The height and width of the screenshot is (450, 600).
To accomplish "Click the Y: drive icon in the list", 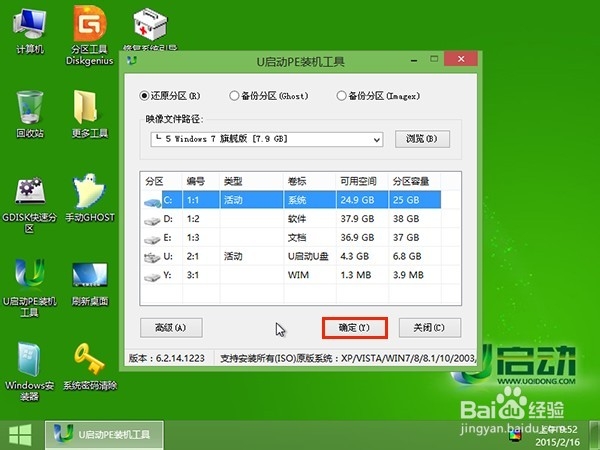I will pos(152,277).
